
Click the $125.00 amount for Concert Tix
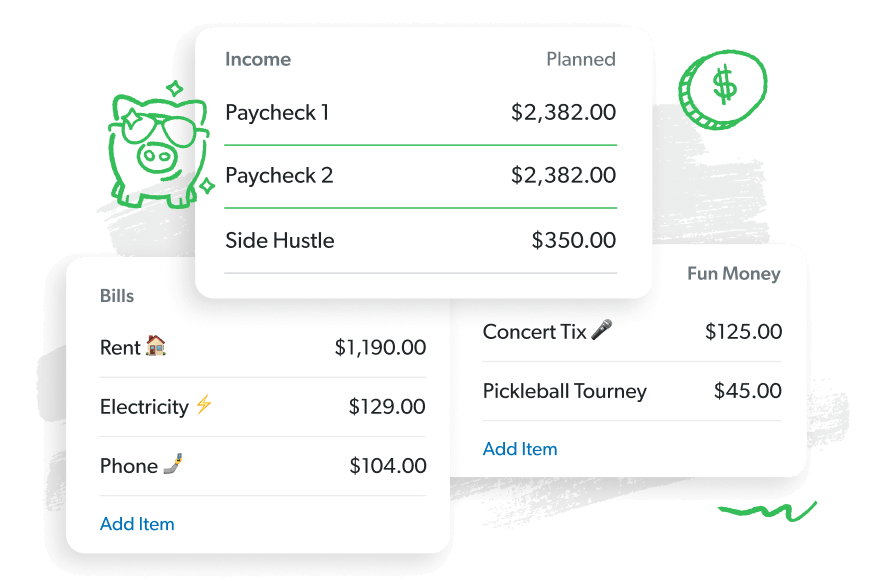tap(743, 331)
